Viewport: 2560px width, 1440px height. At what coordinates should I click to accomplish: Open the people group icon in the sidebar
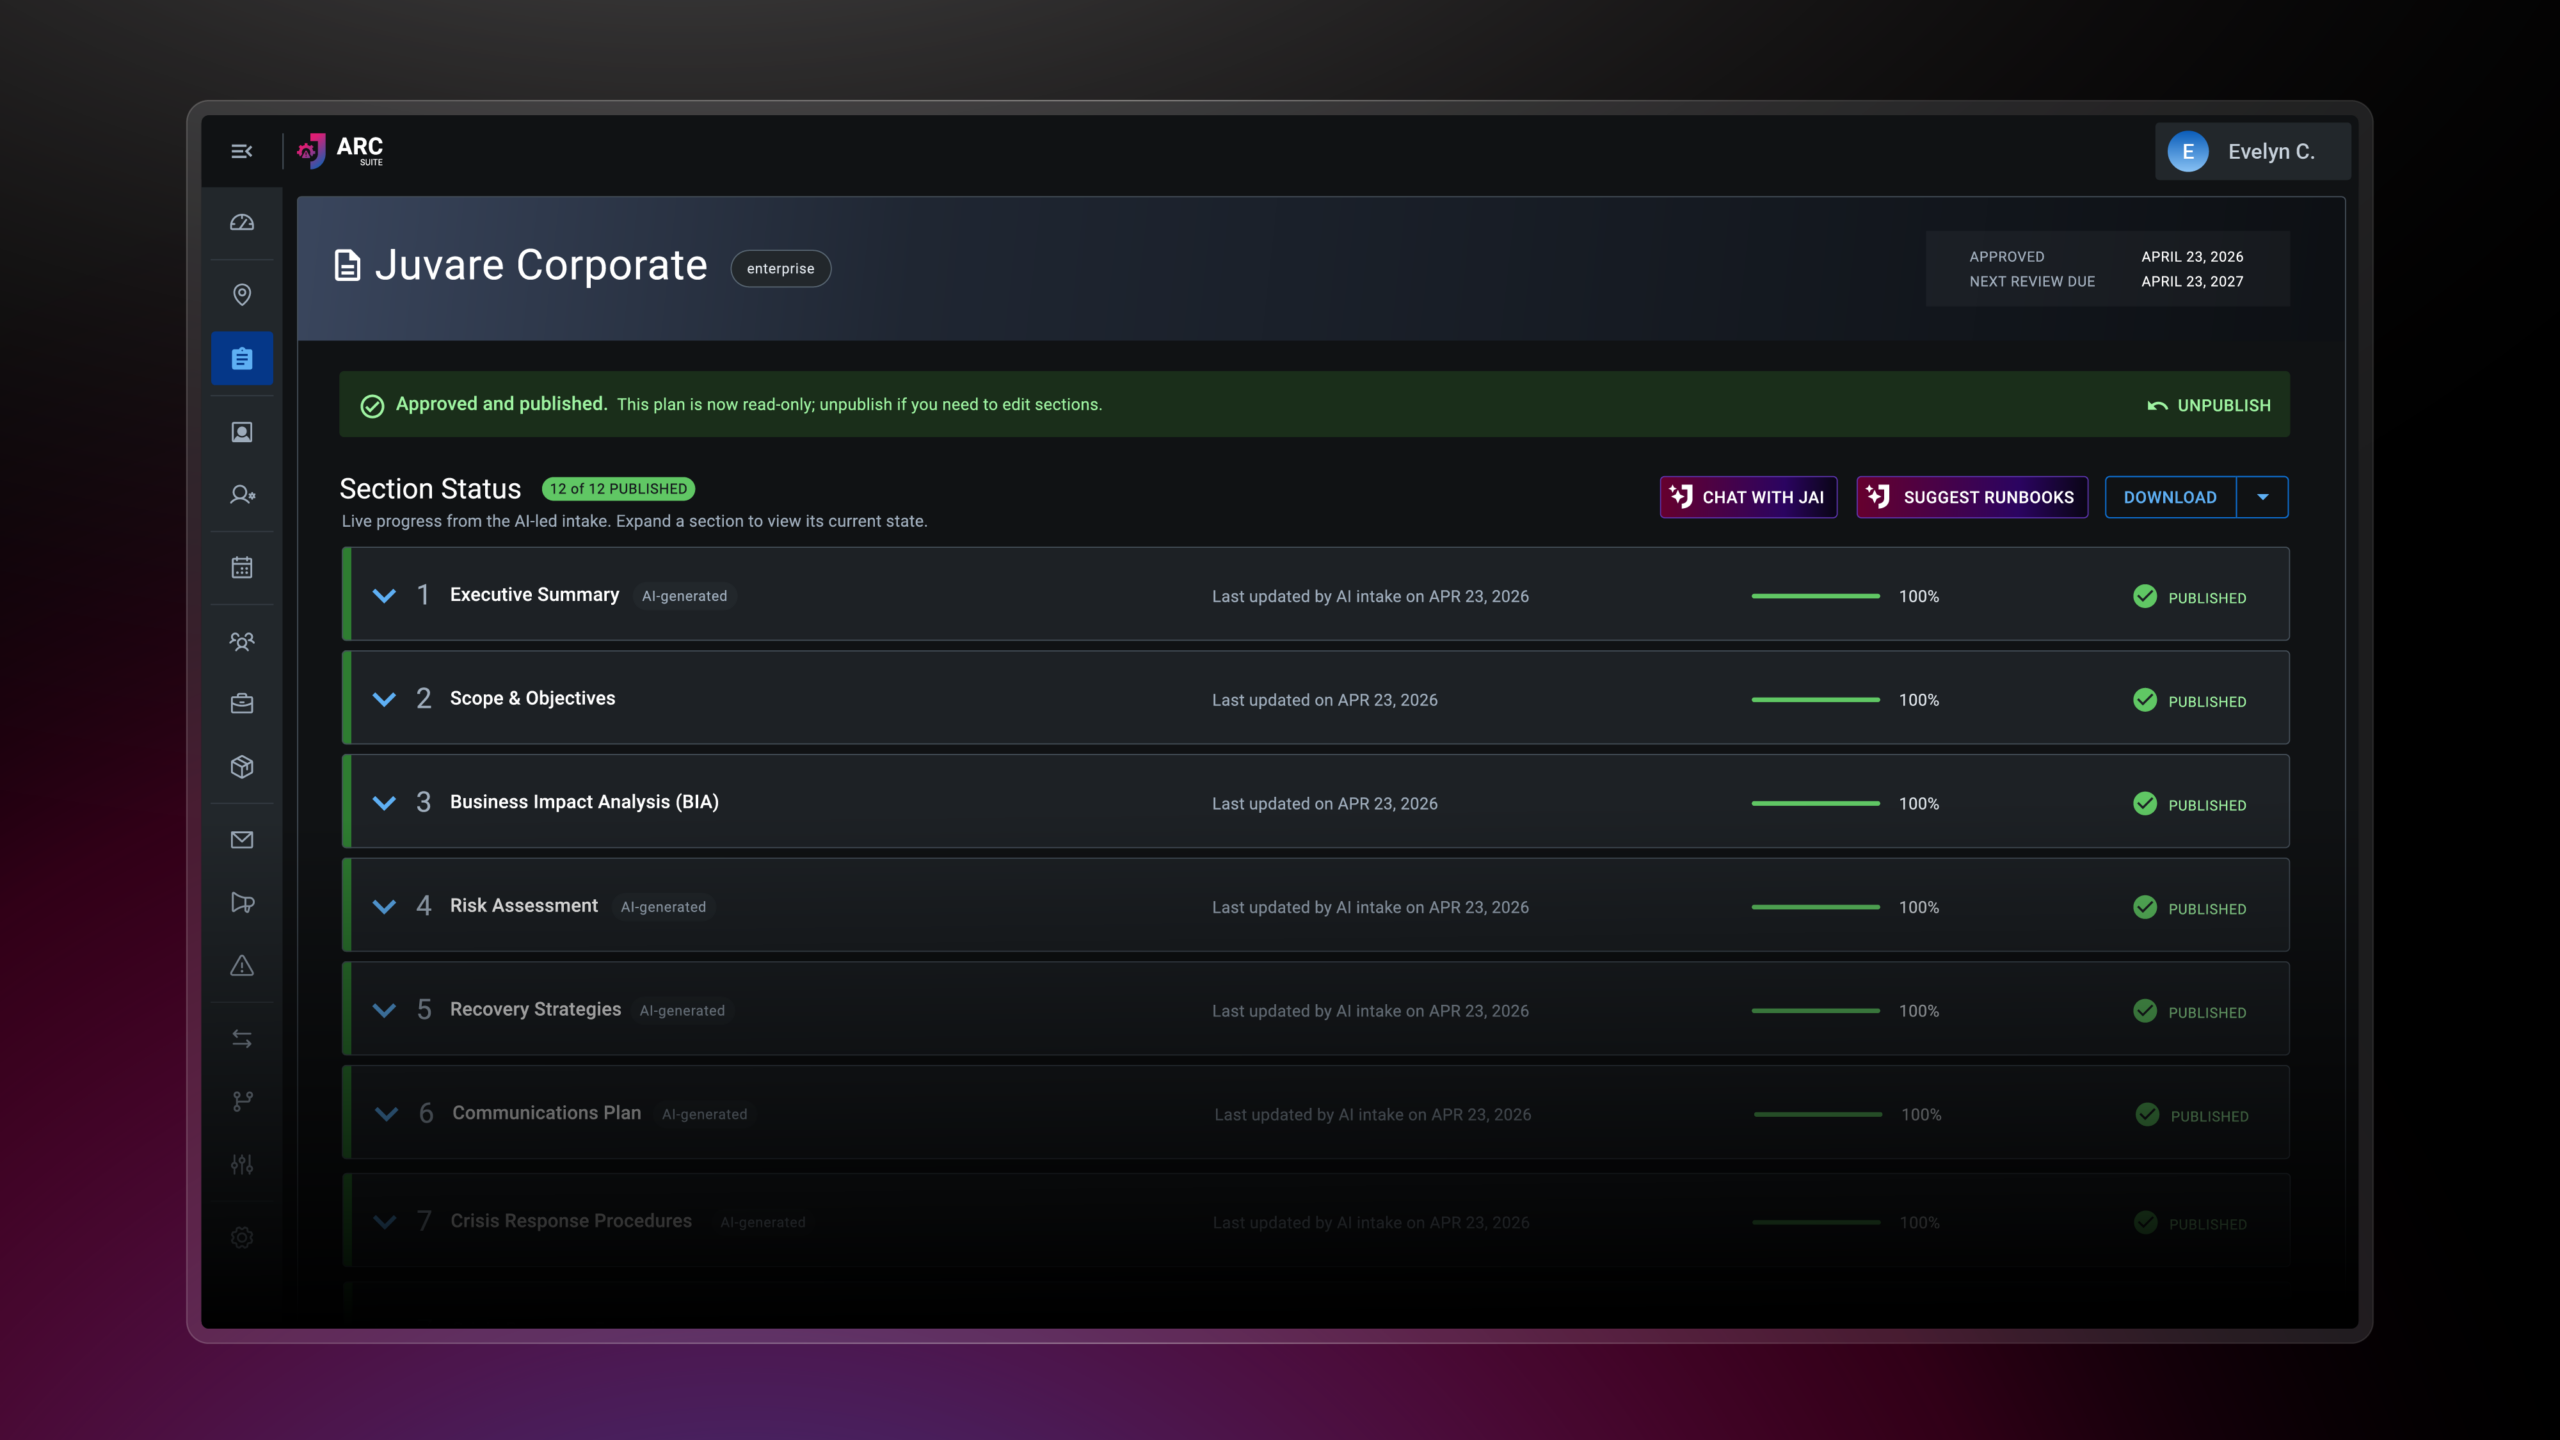click(242, 640)
